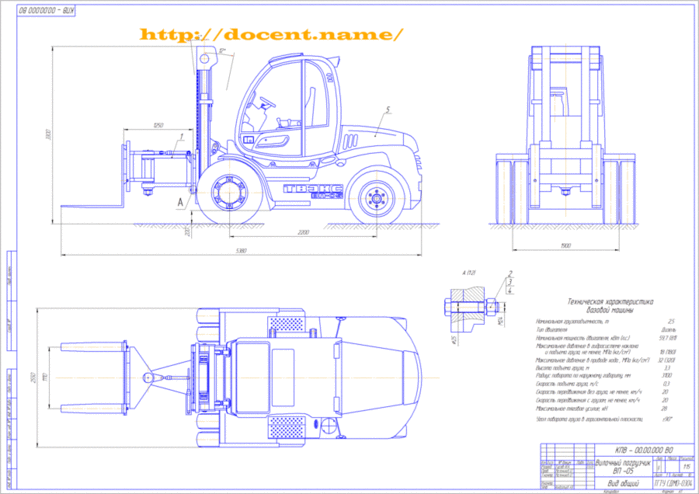This screenshot has height=494, width=699.
Task: Click the section marker A near front wheel
Action: (180, 202)
